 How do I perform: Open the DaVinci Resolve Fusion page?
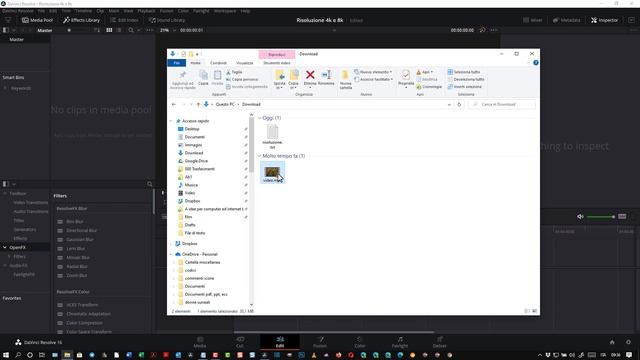320,342
